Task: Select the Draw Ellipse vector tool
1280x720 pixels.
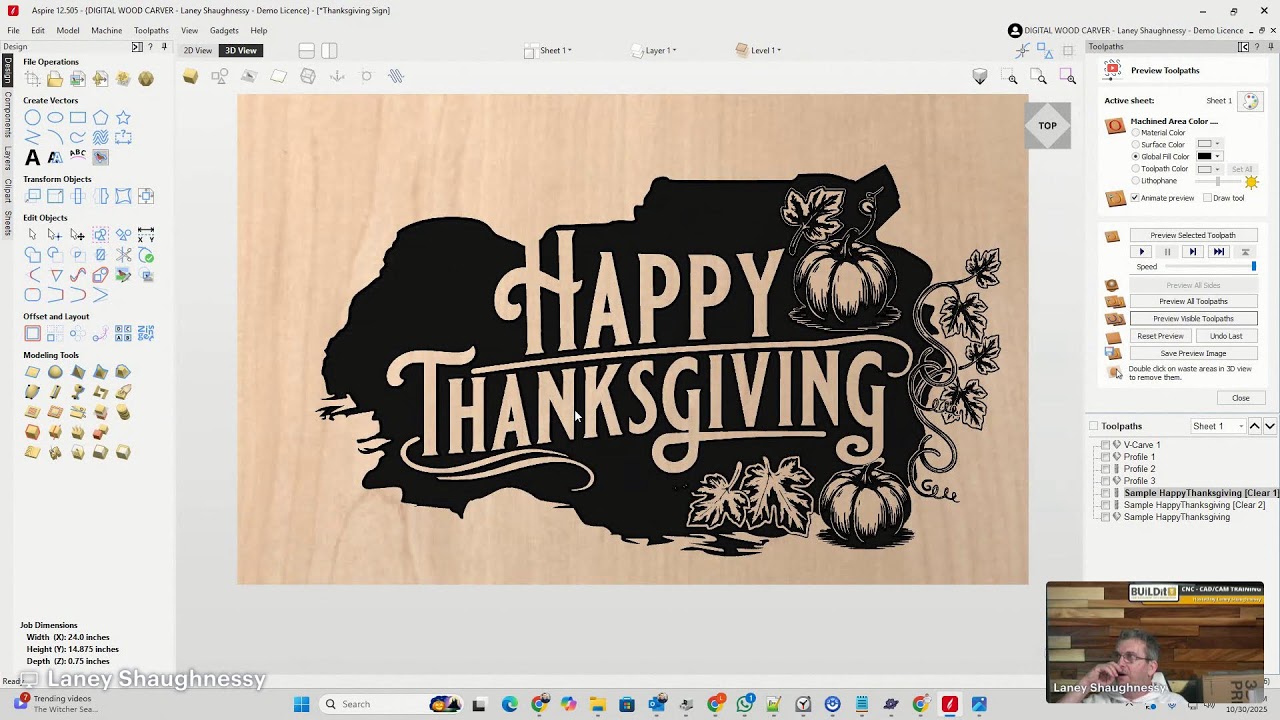Action: [x=55, y=118]
